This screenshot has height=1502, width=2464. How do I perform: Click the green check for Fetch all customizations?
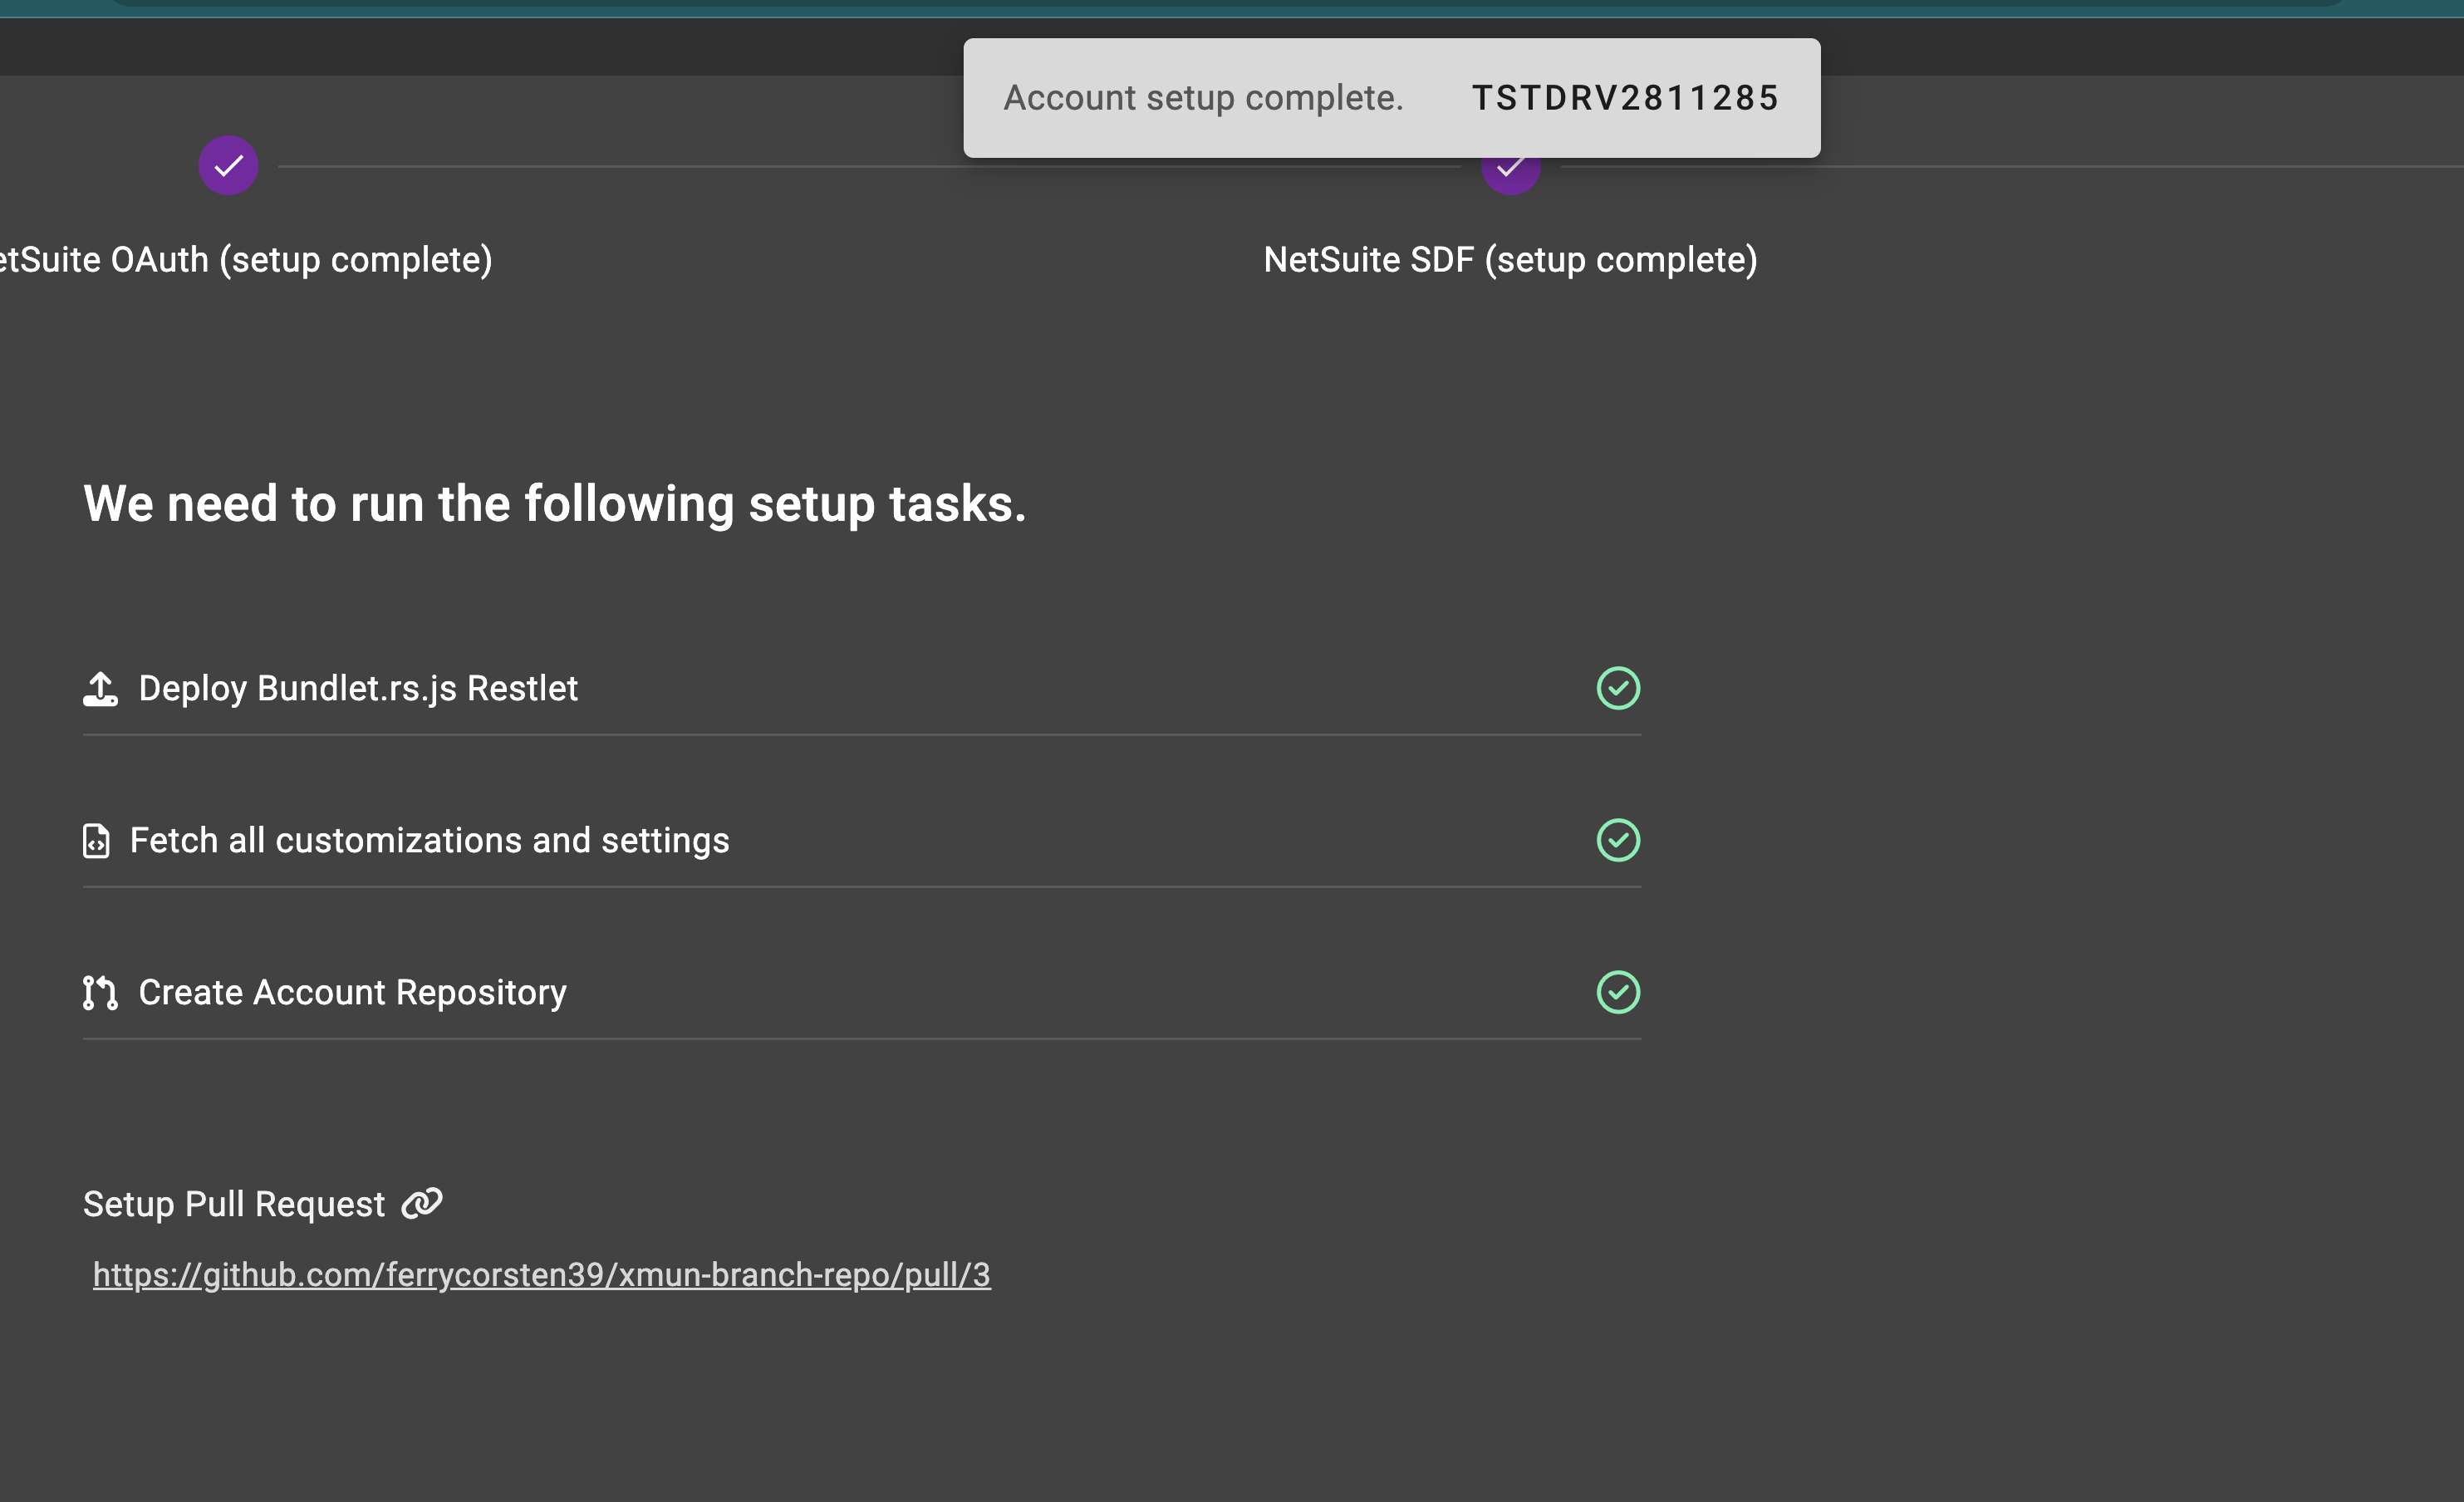(1618, 840)
